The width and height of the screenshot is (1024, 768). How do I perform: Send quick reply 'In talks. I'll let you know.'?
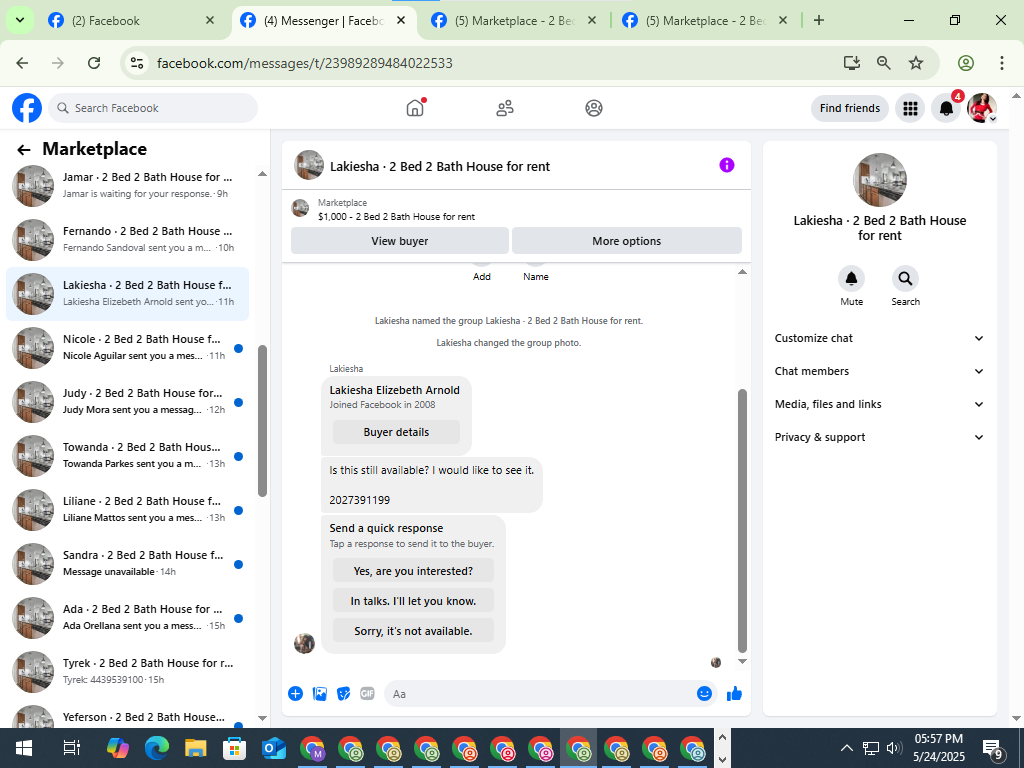(x=413, y=601)
